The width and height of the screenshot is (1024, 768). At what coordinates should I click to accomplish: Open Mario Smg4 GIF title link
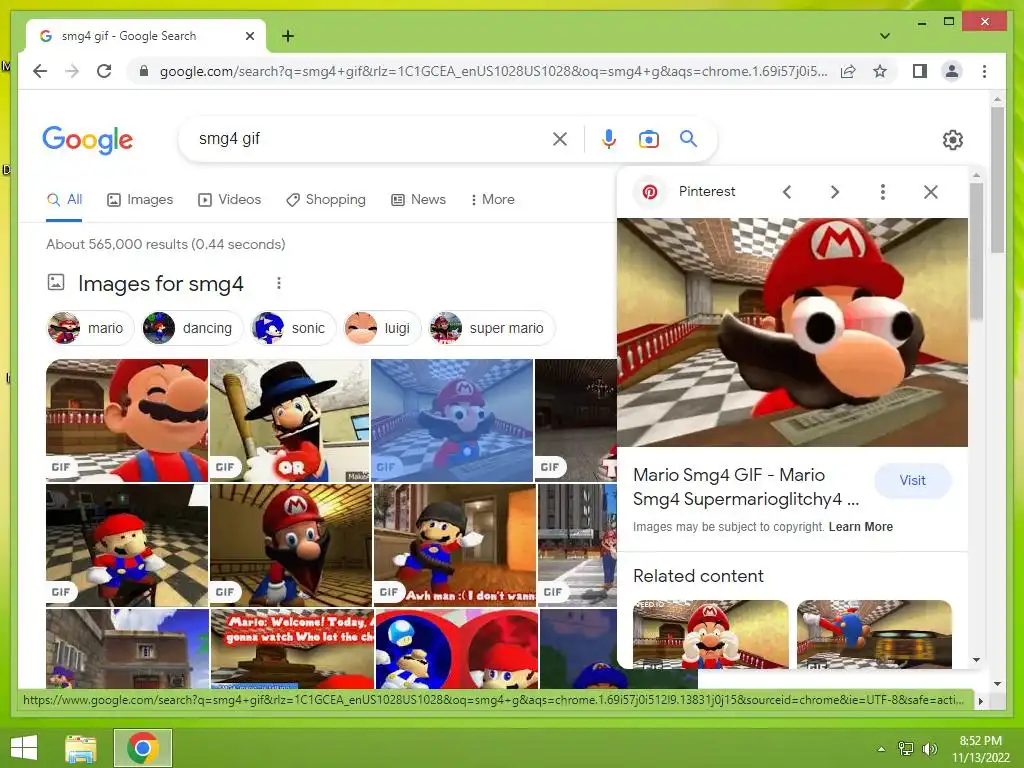(x=746, y=487)
